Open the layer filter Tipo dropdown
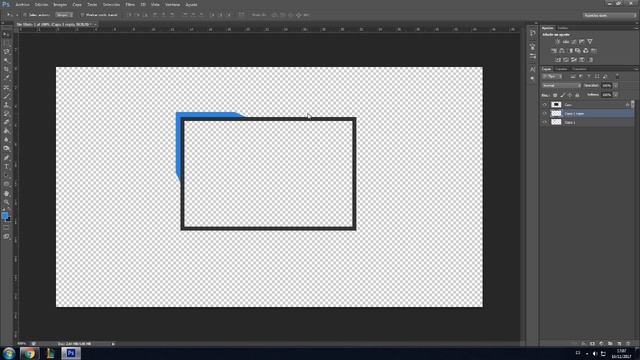This screenshot has height=360, width=640. click(x=552, y=76)
